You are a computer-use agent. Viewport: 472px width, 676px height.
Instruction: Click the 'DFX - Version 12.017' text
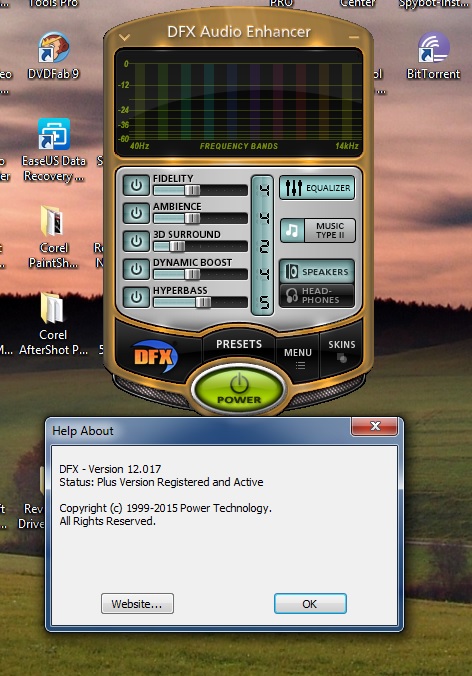coord(110,469)
